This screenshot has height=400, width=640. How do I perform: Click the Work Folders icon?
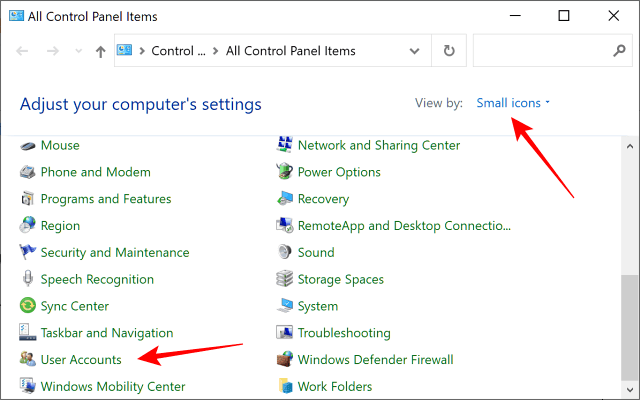point(285,386)
